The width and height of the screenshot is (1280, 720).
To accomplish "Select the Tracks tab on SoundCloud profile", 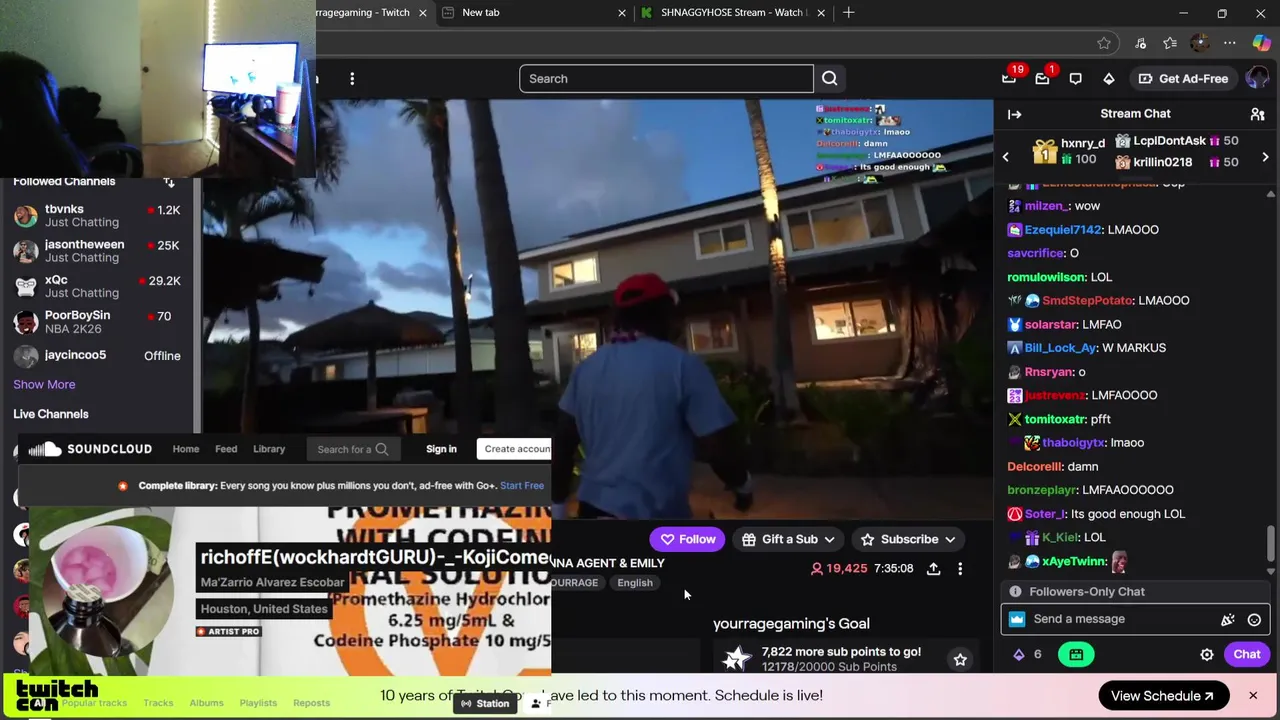I will [158, 703].
